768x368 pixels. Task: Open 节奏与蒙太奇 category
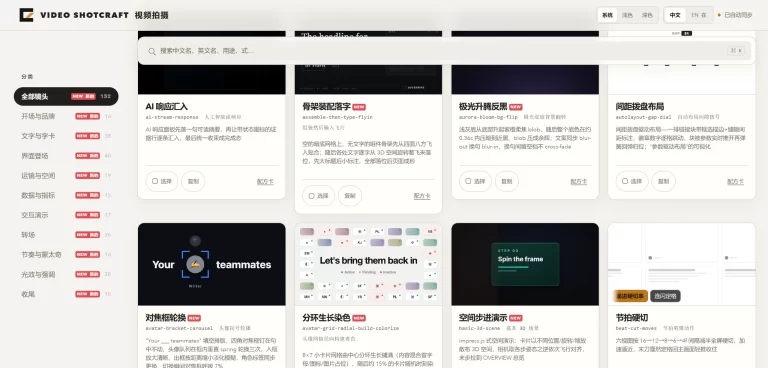66,254
